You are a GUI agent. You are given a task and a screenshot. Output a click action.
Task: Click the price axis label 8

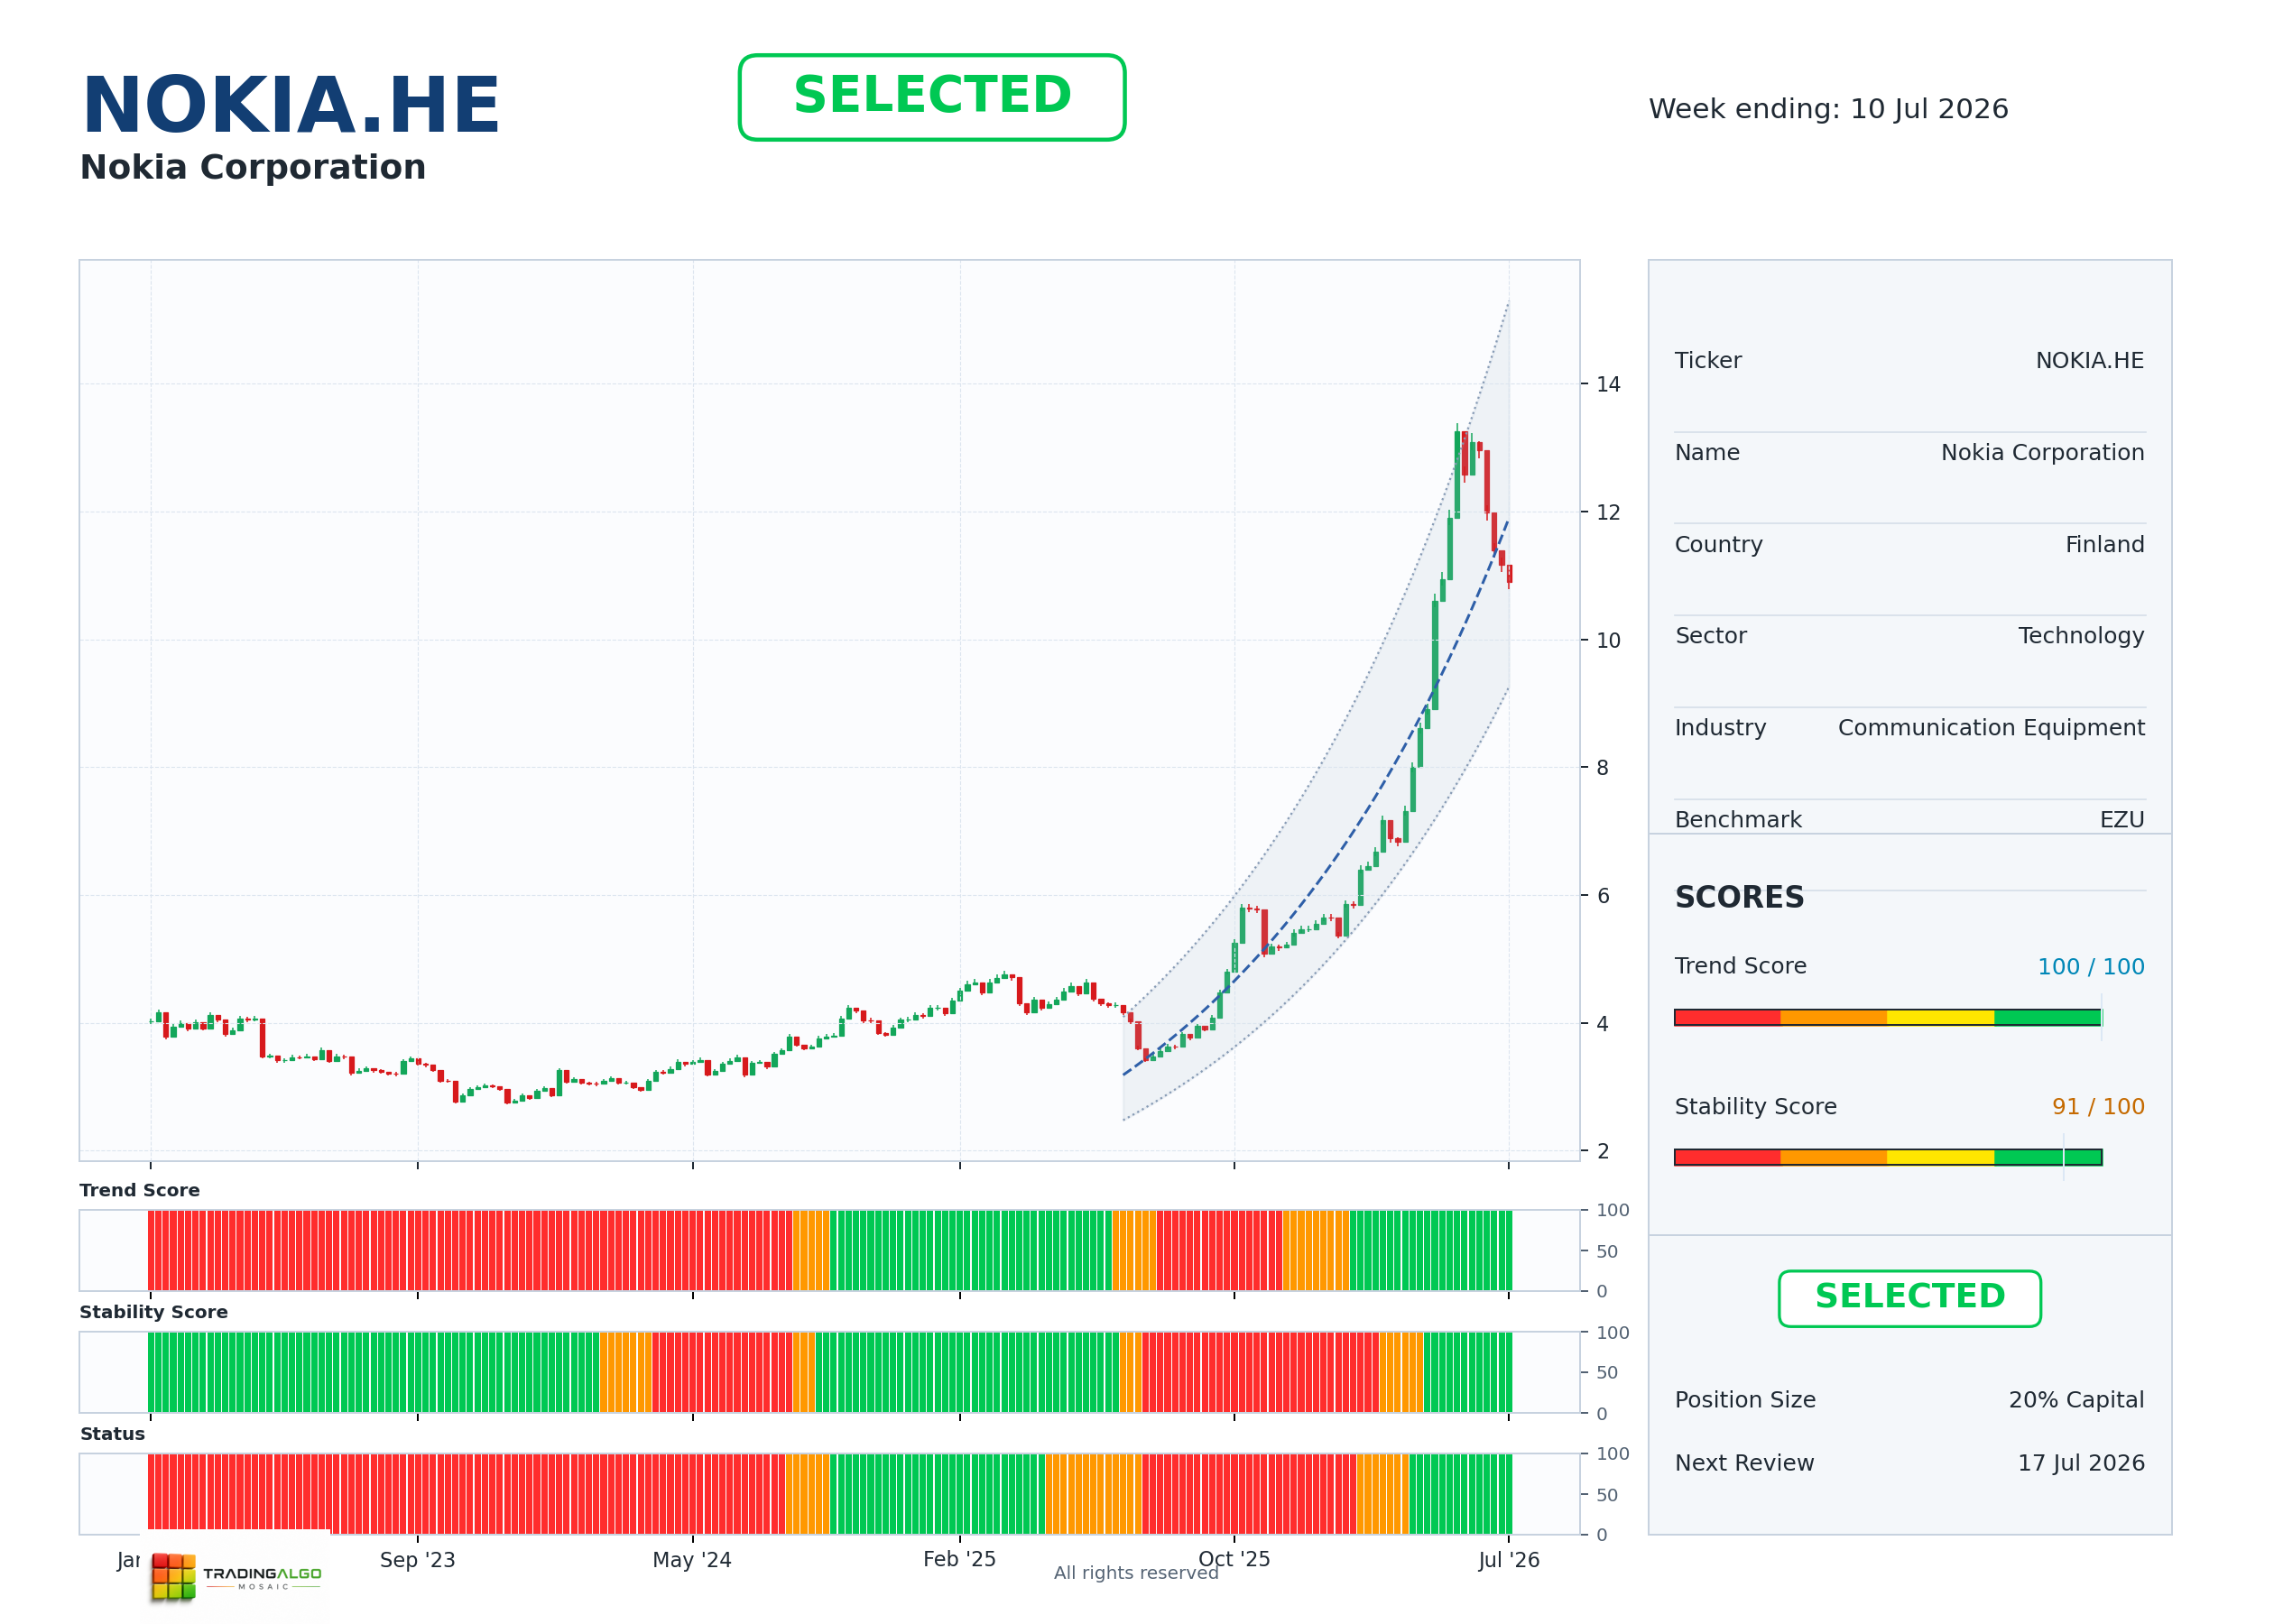pos(1602,768)
